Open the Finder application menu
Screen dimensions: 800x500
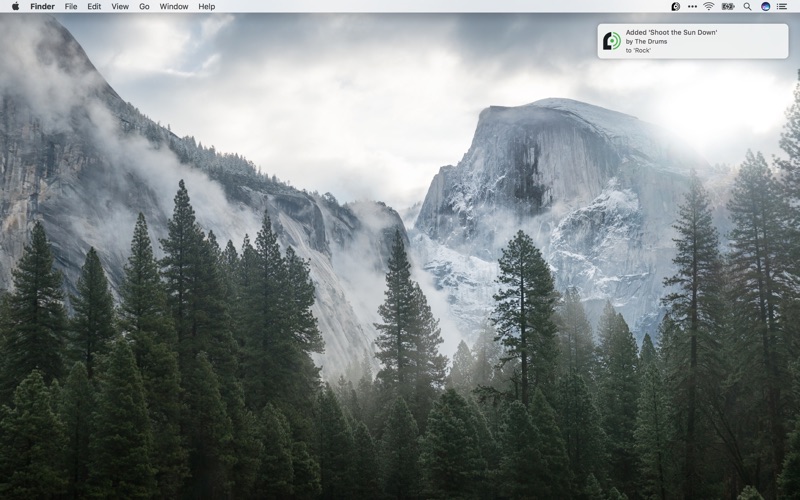42,7
